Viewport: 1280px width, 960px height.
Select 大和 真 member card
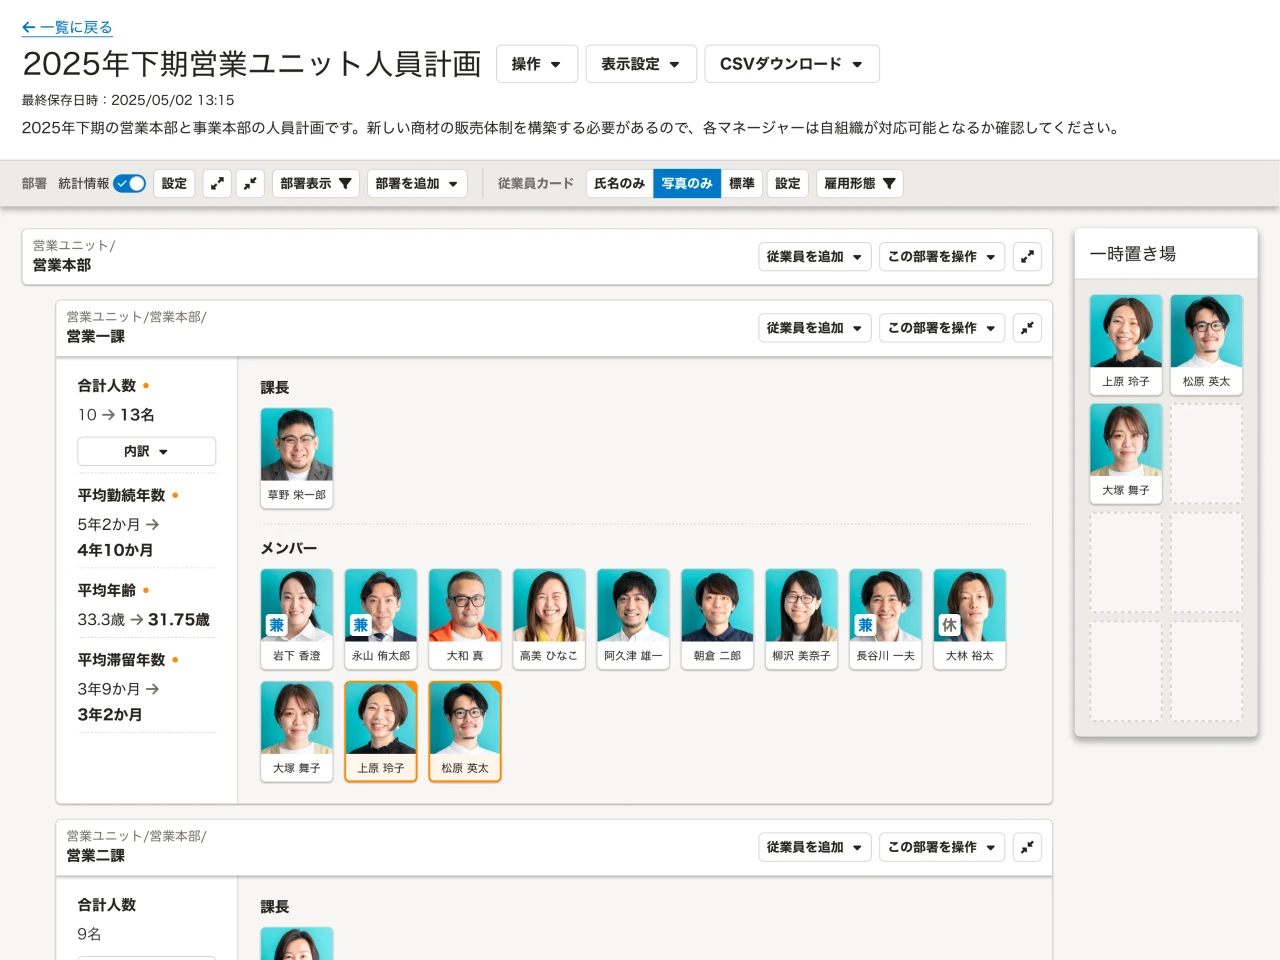coord(465,619)
